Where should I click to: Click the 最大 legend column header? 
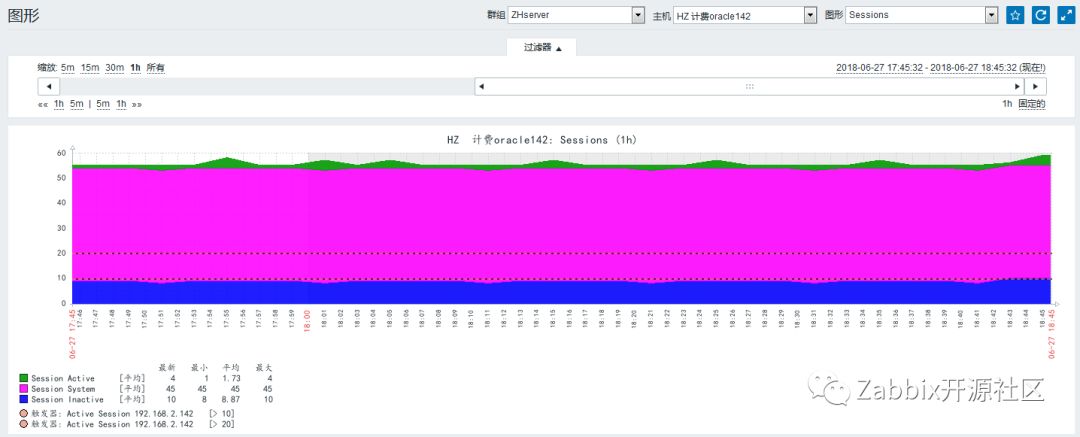tap(264, 367)
